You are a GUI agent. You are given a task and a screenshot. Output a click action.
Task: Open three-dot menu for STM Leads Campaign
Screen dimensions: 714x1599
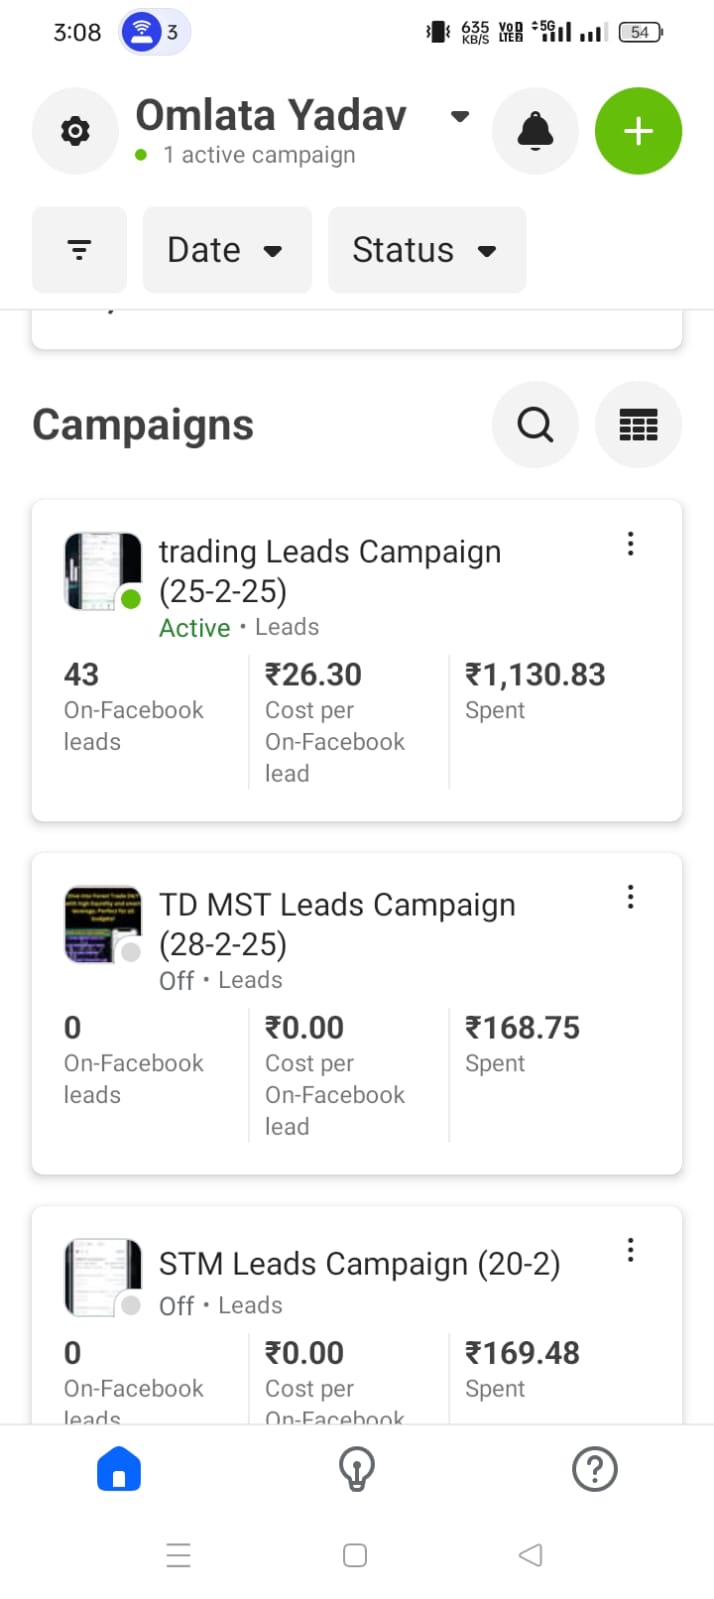(630, 1250)
